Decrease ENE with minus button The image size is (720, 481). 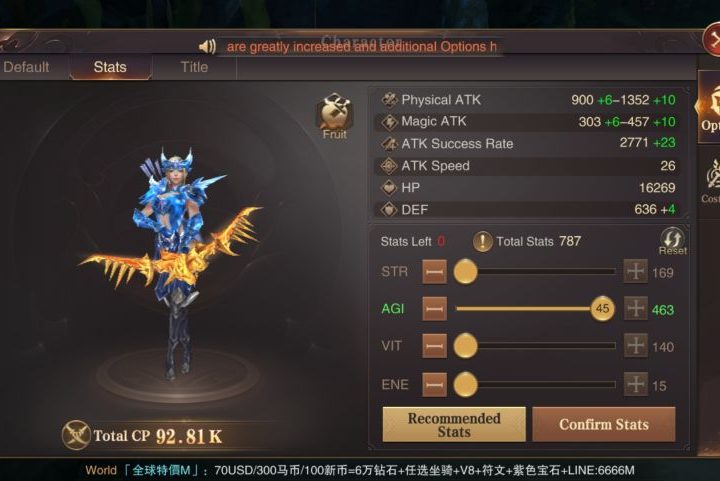click(434, 384)
